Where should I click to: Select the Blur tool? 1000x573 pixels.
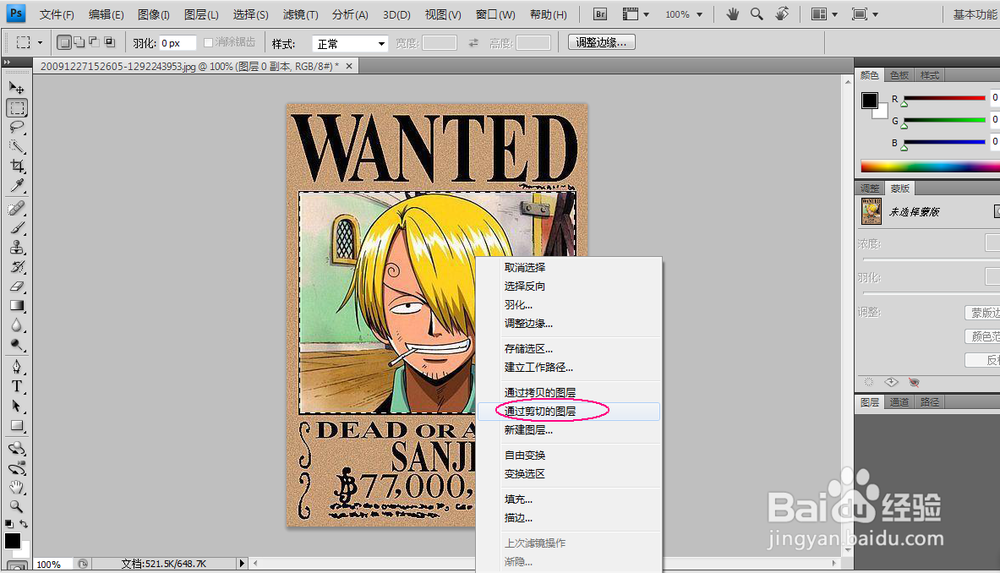coord(17,325)
